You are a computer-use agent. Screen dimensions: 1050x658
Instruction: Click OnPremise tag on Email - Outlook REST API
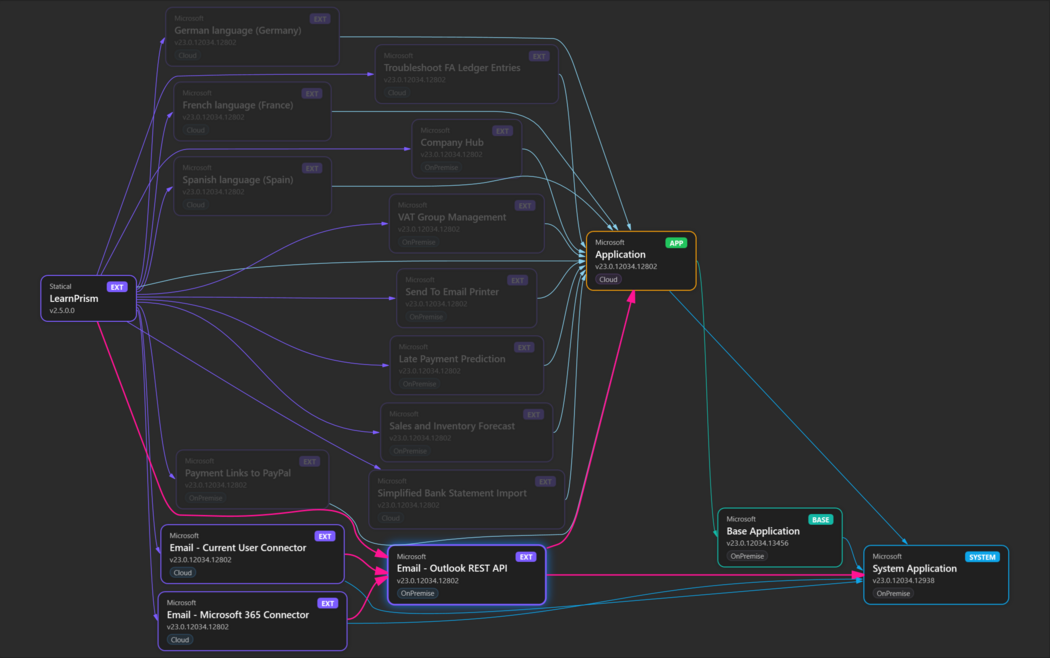pyautogui.click(x=417, y=594)
